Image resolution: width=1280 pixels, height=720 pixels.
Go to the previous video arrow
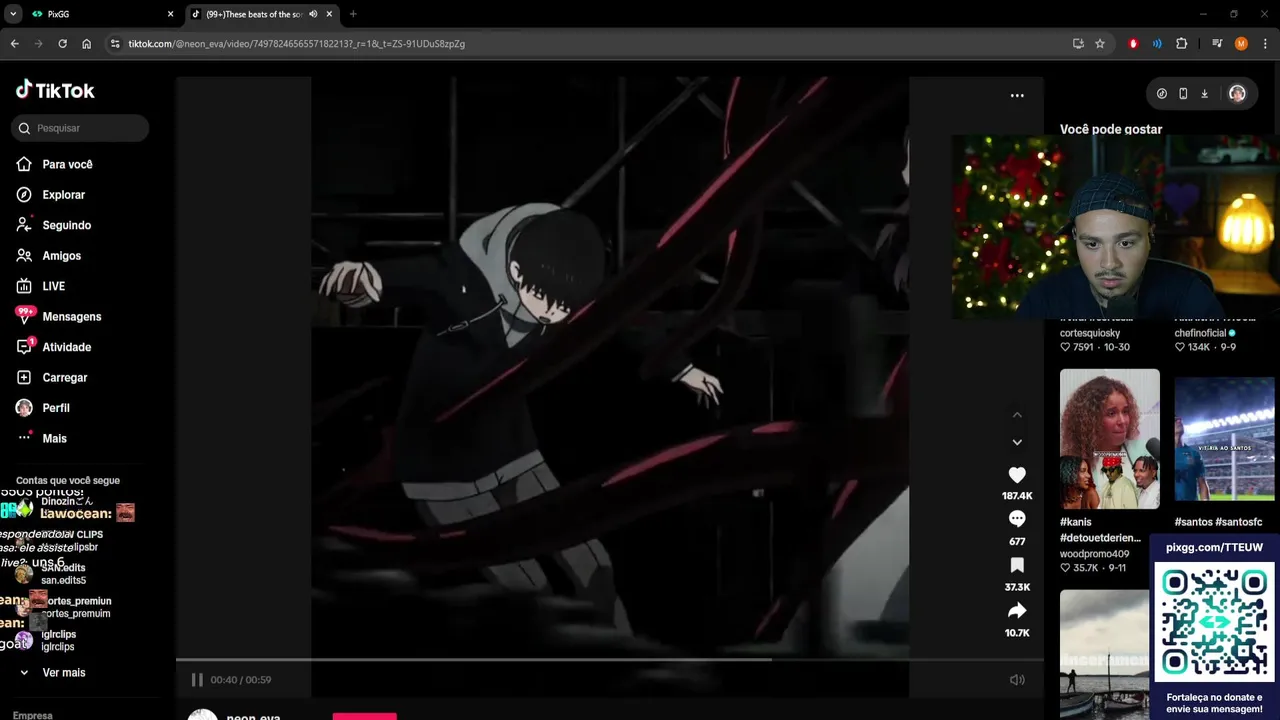[x=1017, y=415]
